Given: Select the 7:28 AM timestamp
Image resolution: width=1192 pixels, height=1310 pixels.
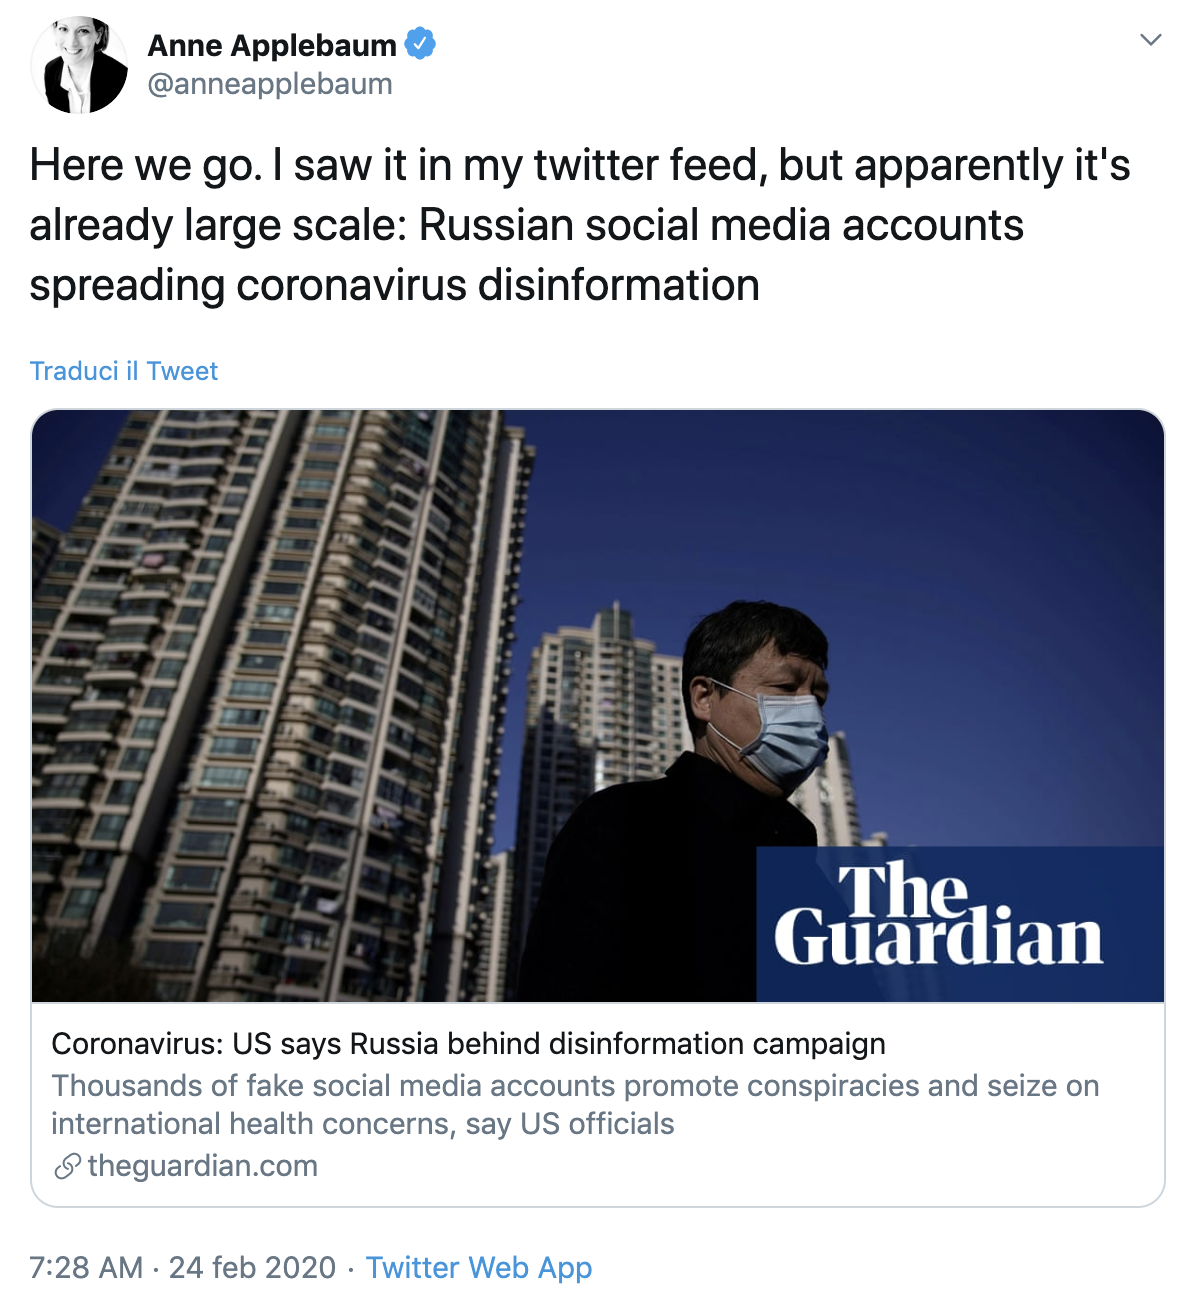Looking at the screenshot, I should (x=86, y=1268).
